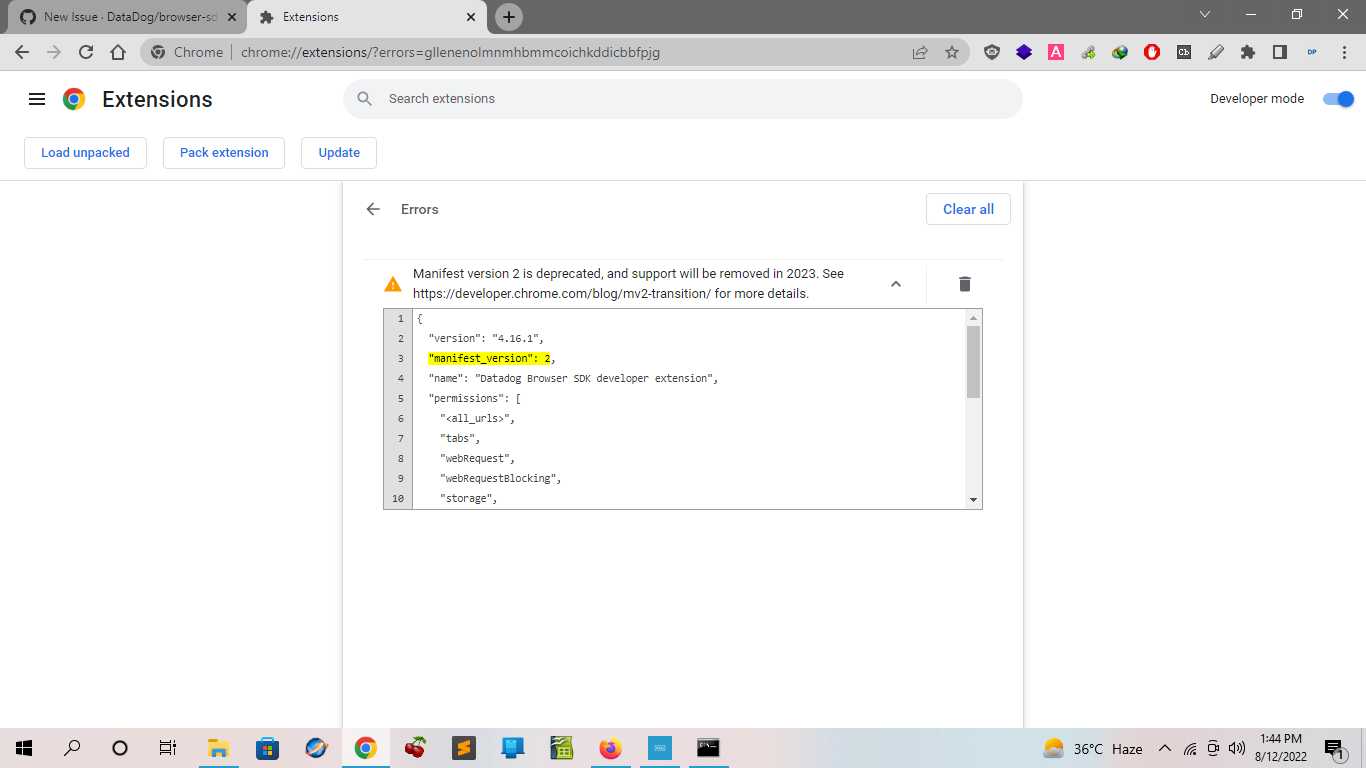This screenshot has height=768, width=1366.
Task: Open the Extensions puzzle piece menu
Action: pos(1248,52)
